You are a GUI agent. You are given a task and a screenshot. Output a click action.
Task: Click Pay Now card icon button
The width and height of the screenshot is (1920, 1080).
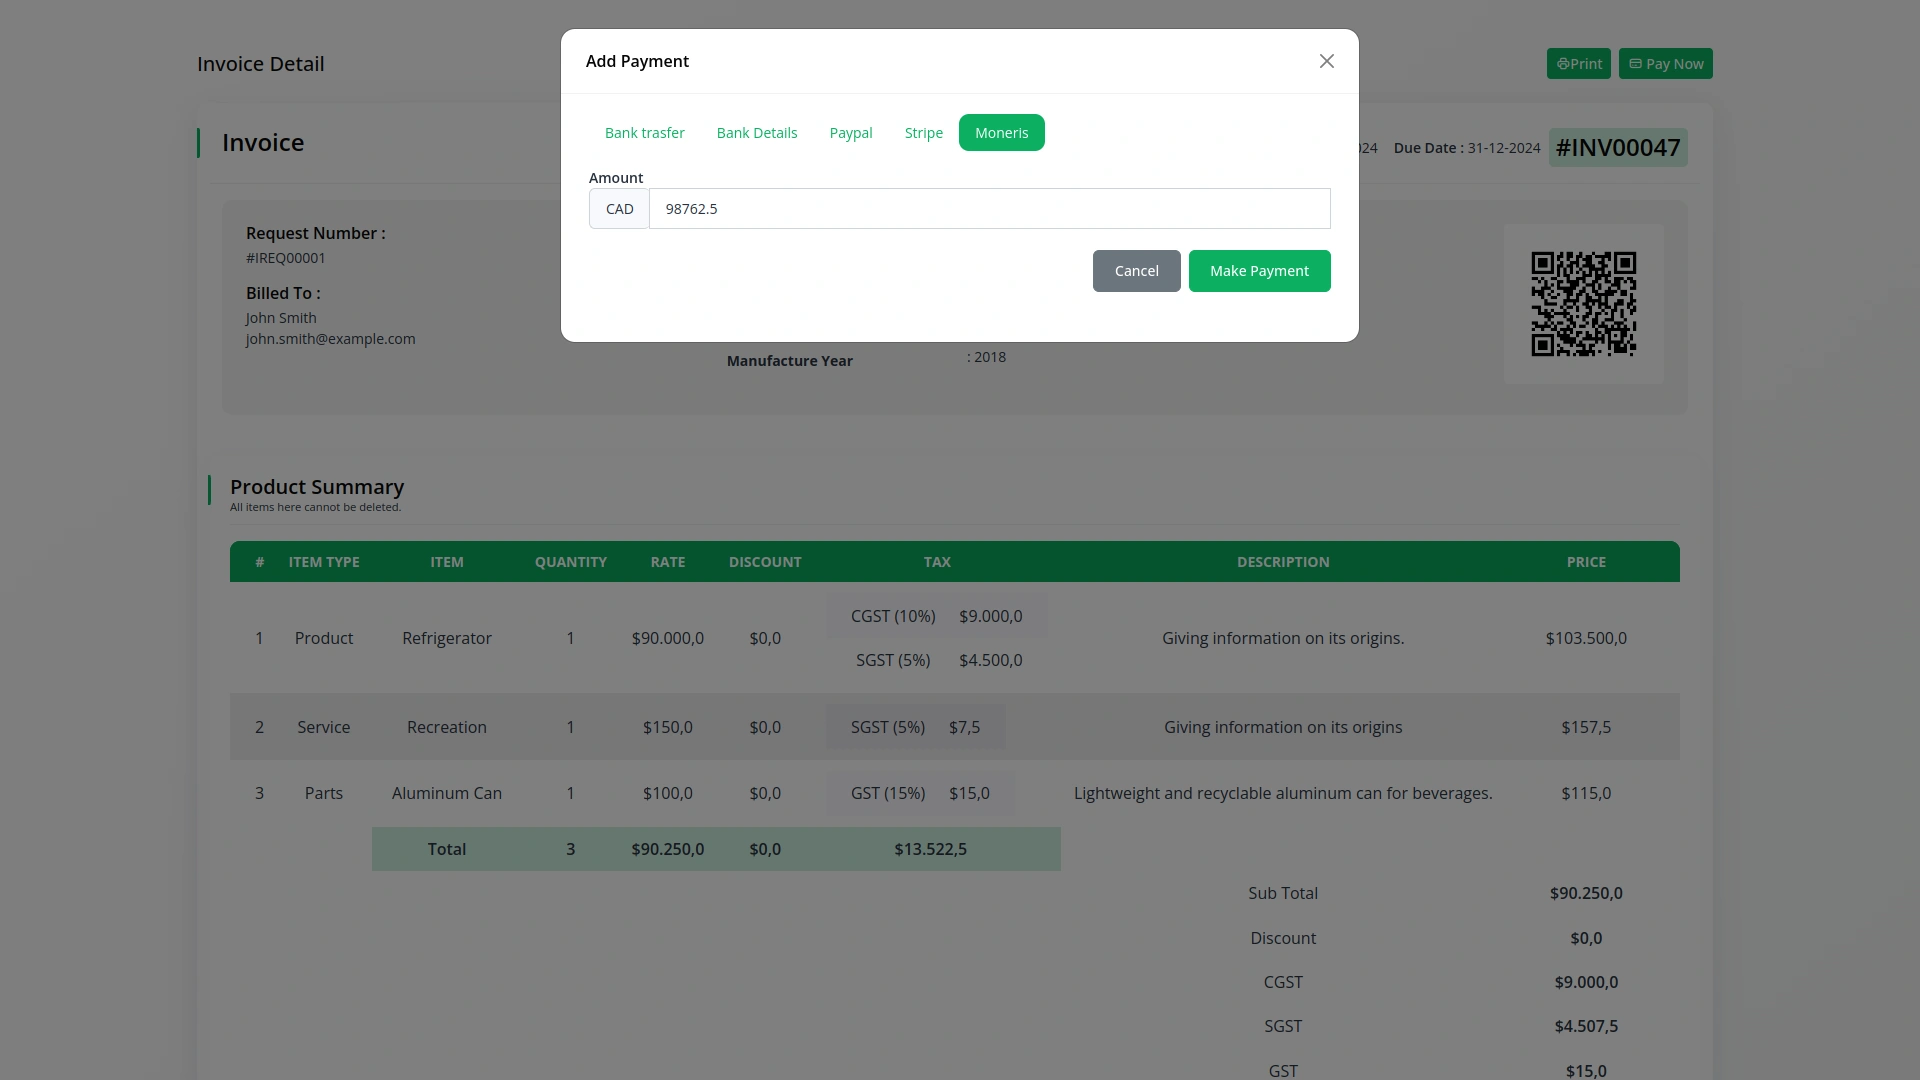click(x=1665, y=64)
